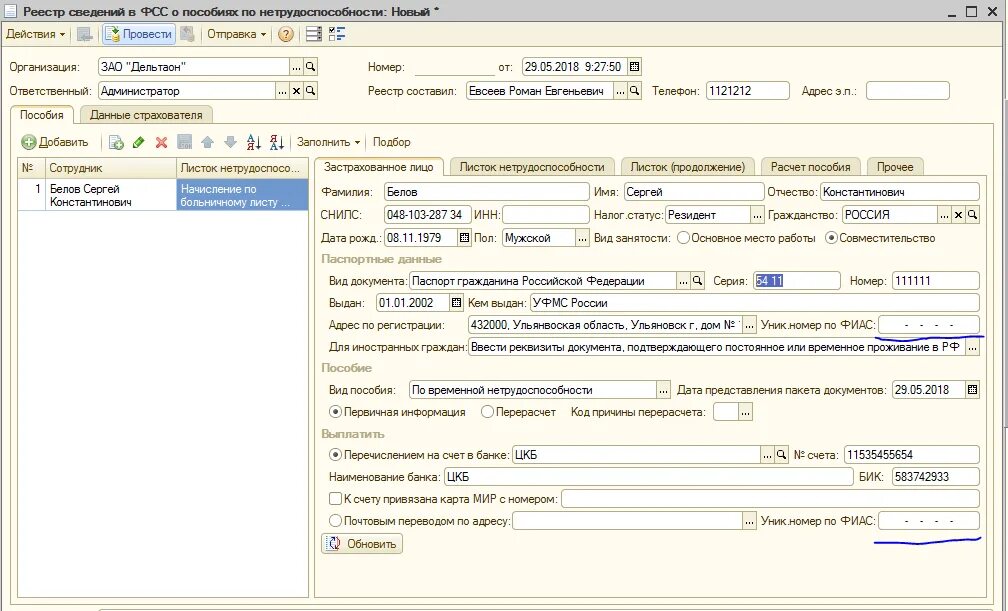Open Листок нетрудоспособности tab
The image size is (1008, 611).
532,167
